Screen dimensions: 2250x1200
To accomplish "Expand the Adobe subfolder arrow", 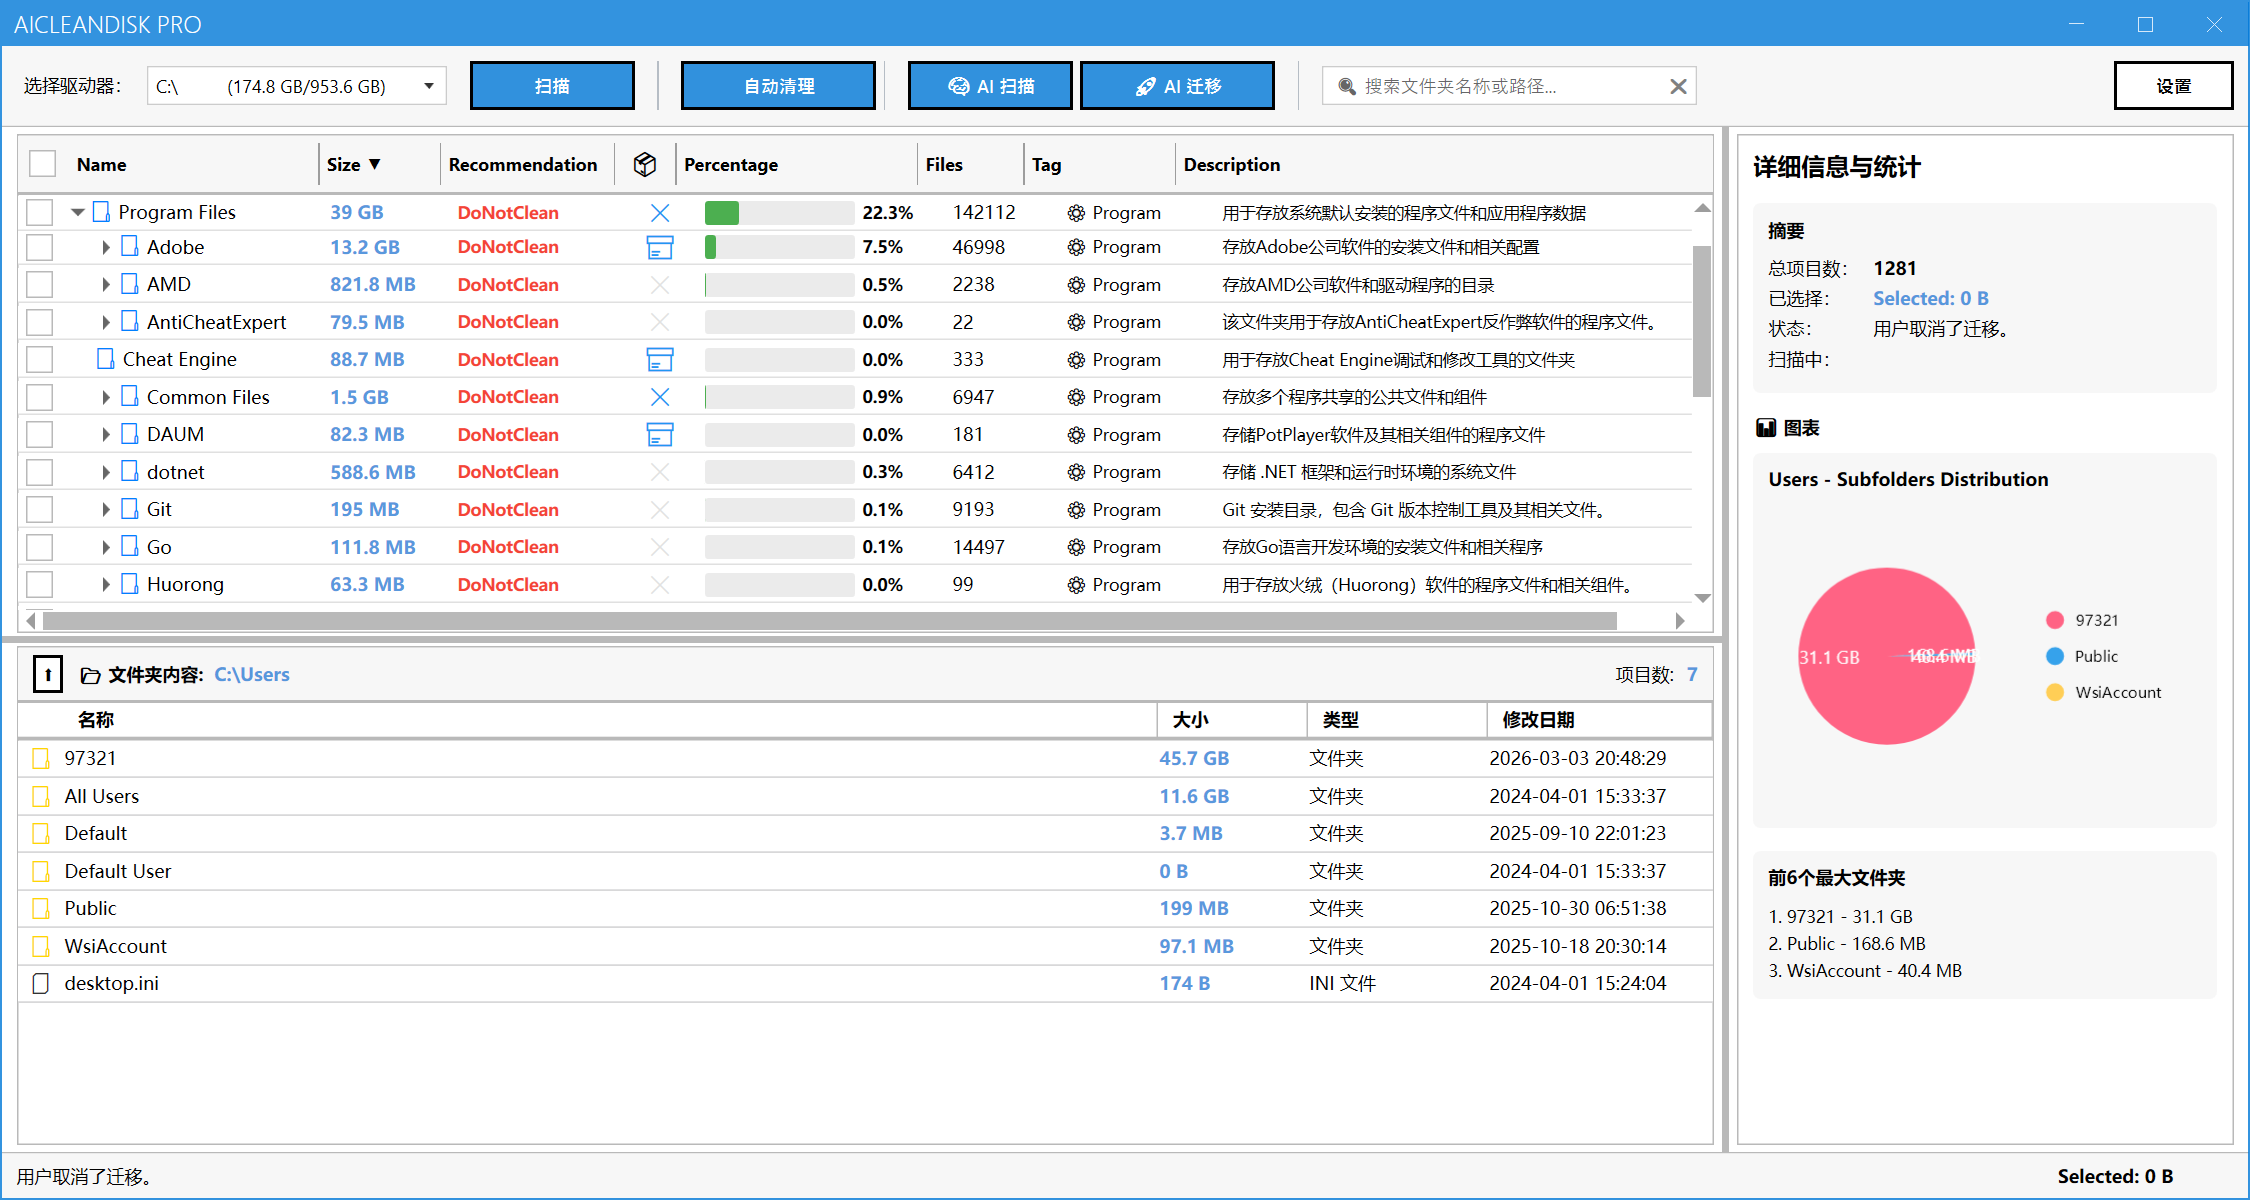I will [x=105, y=247].
